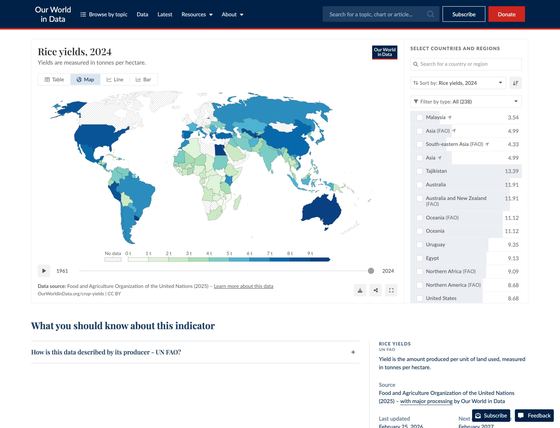The image size is (560, 428).
Task: Click the country or region search field
Action: (x=466, y=64)
